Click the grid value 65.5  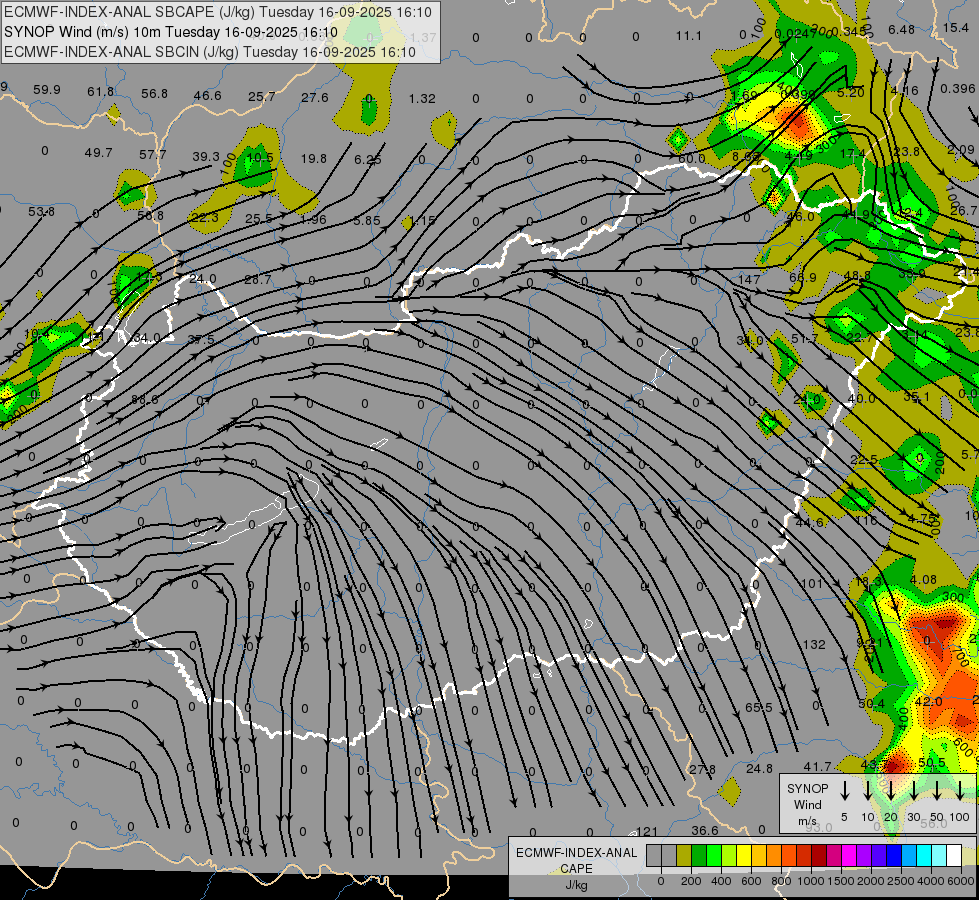click(x=759, y=708)
